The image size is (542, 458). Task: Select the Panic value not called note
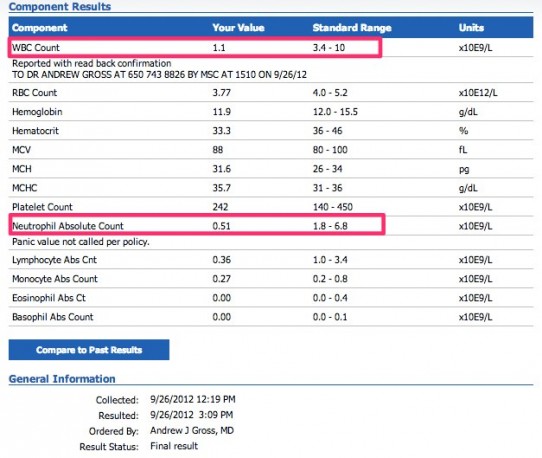click(81, 242)
